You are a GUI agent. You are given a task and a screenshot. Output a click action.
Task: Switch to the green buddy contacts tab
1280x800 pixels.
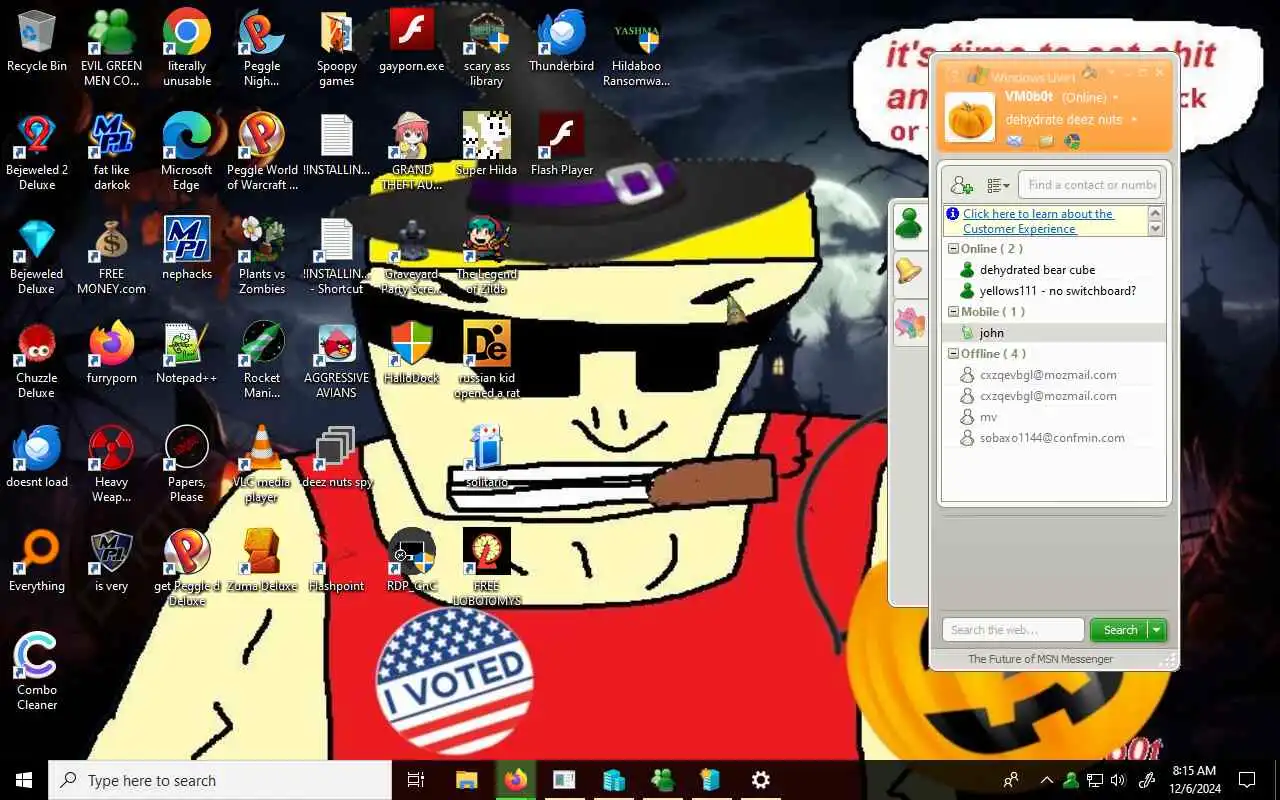(x=909, y=224)
